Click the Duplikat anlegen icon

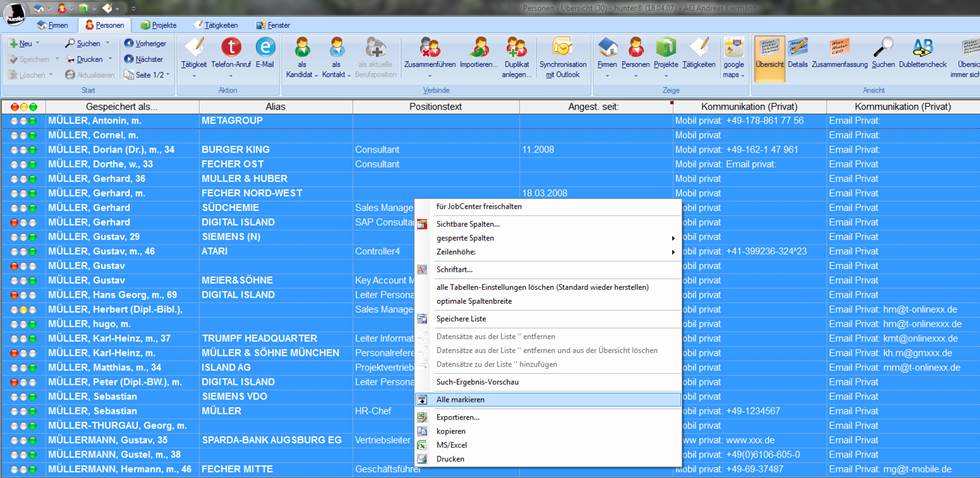(x=517, y=53)
